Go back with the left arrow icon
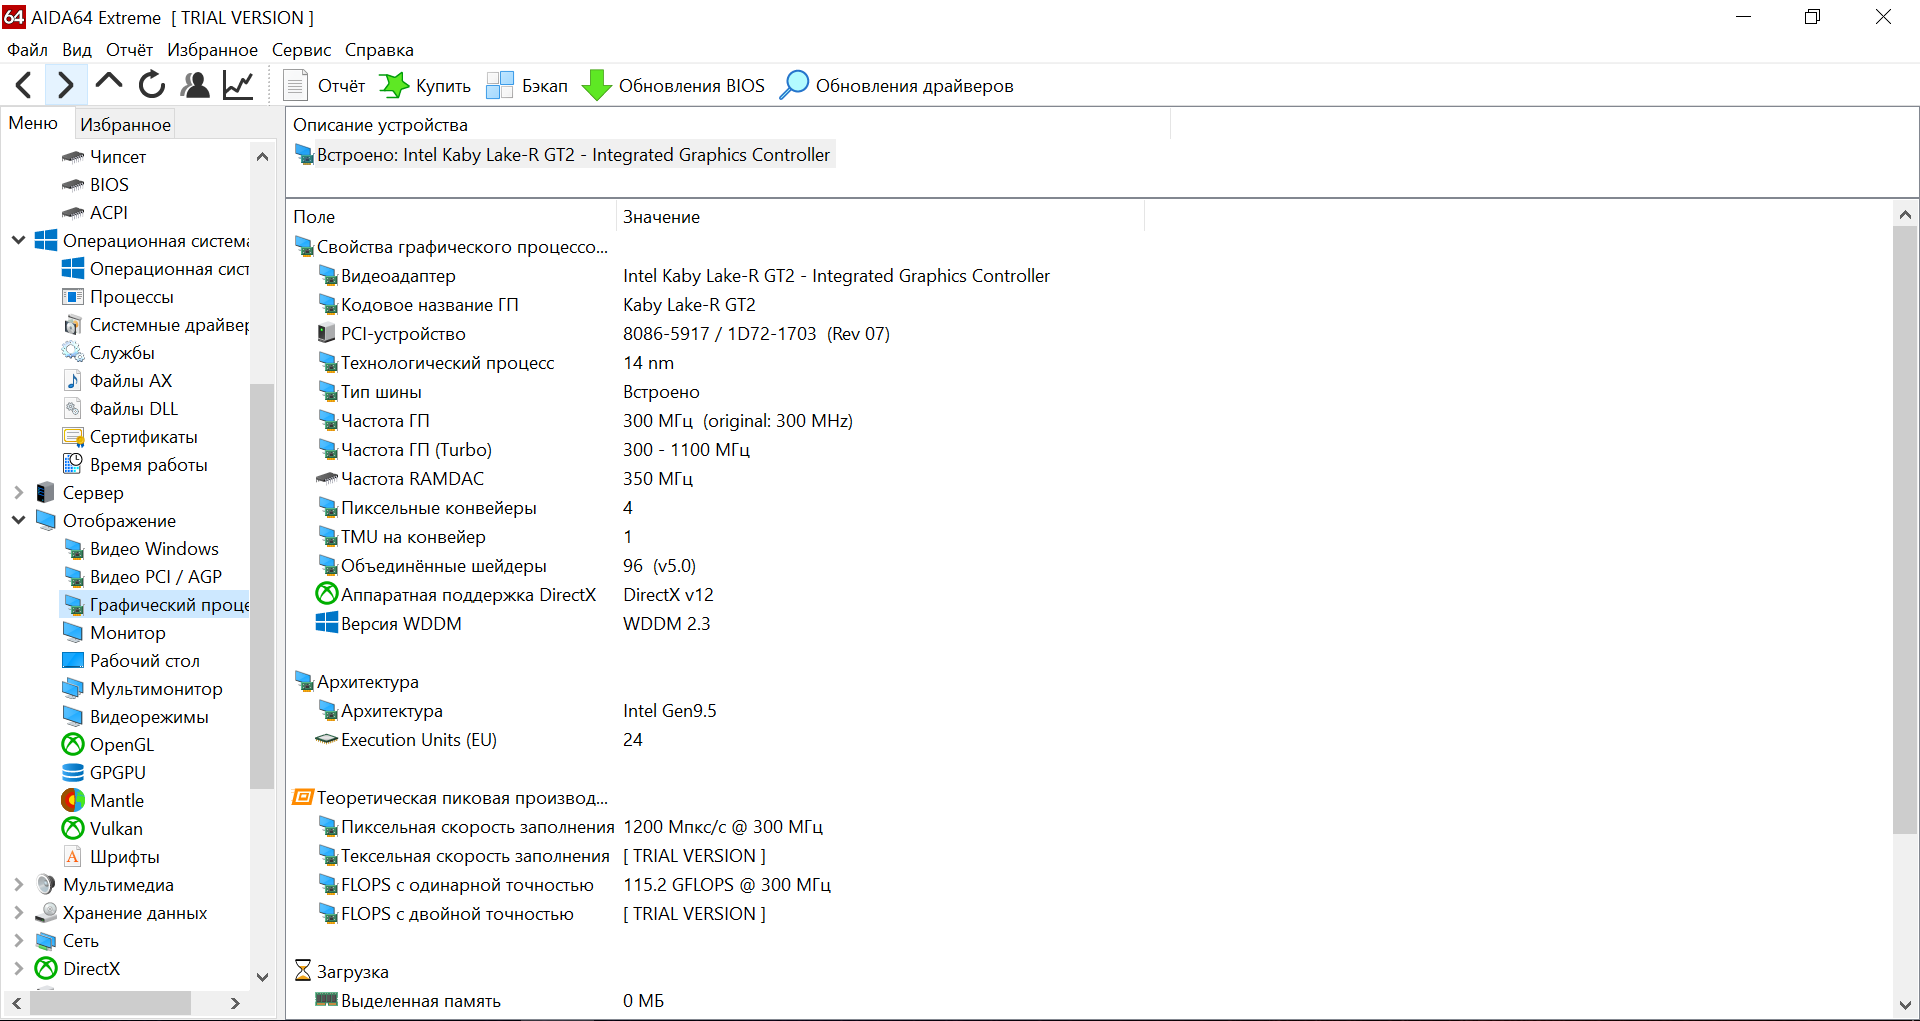 (x=25, y=85)
